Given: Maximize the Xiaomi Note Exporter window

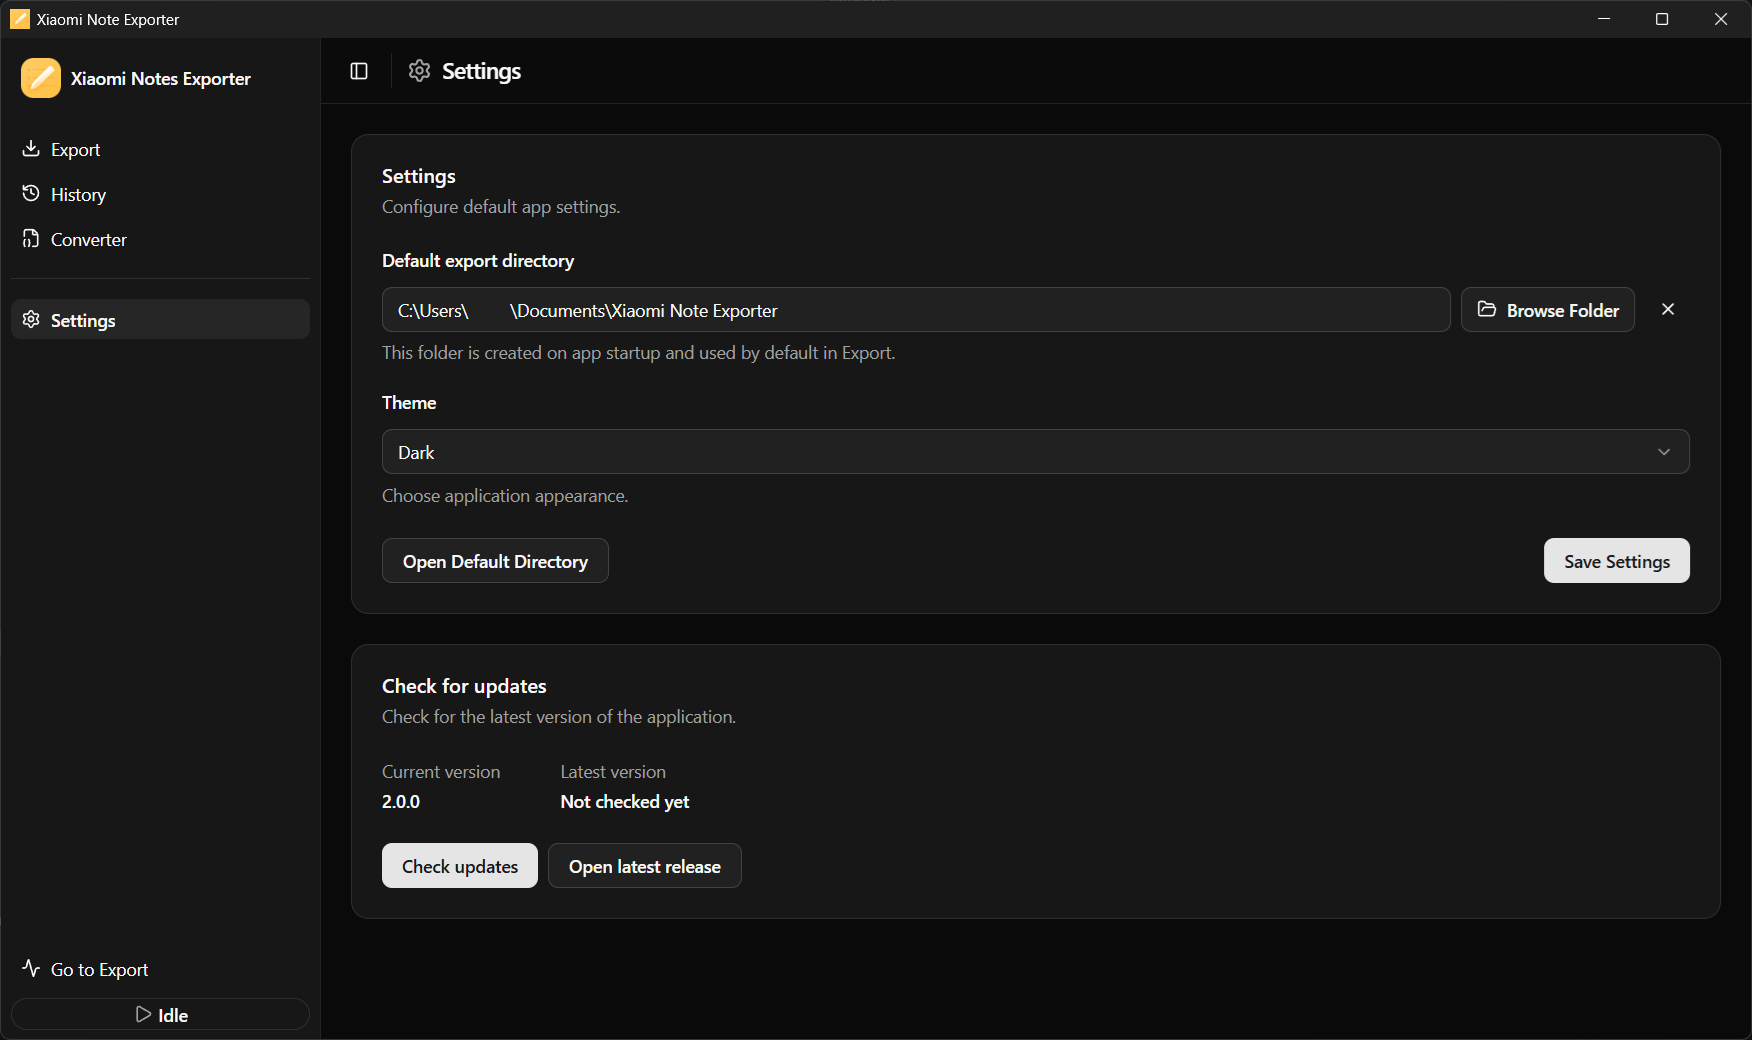Looking at the screenshot, I should point(1662,19).
